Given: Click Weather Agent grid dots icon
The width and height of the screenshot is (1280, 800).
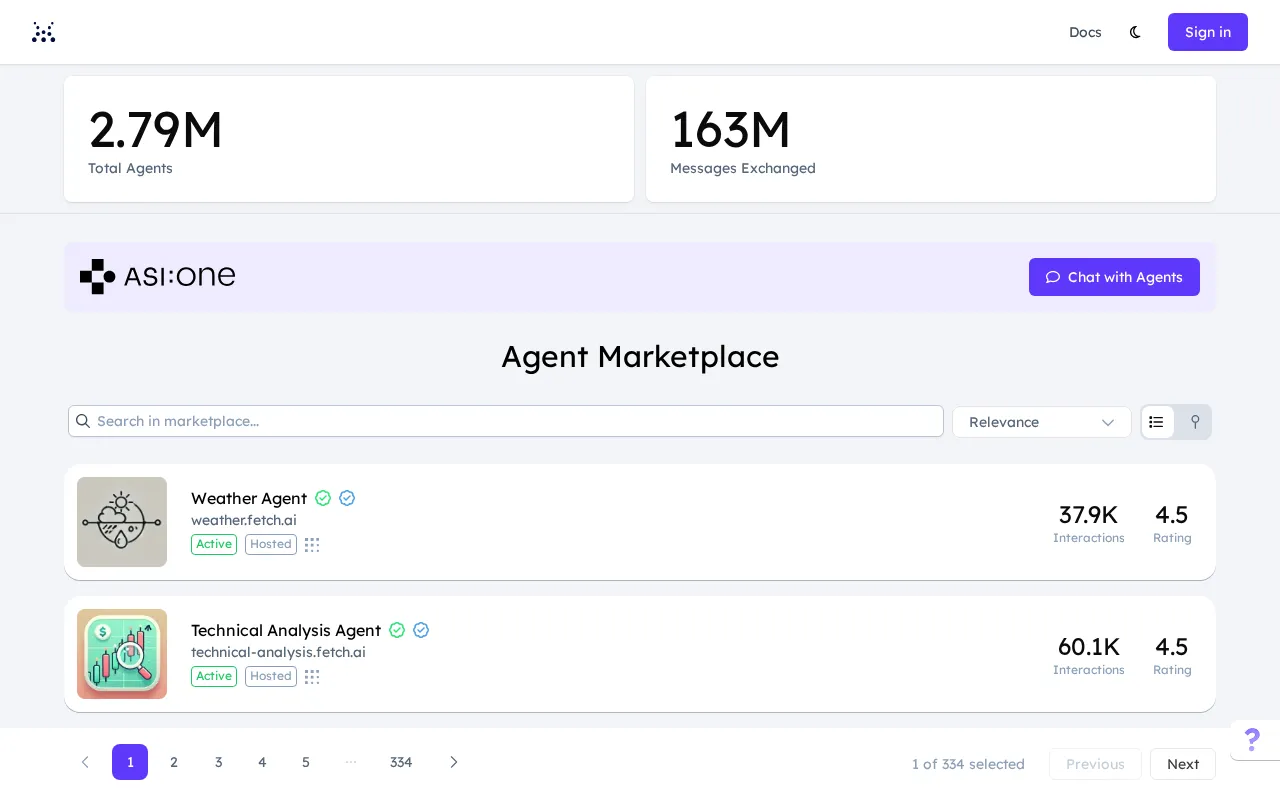Looking at the screenshot, I should tap(312, 545).
